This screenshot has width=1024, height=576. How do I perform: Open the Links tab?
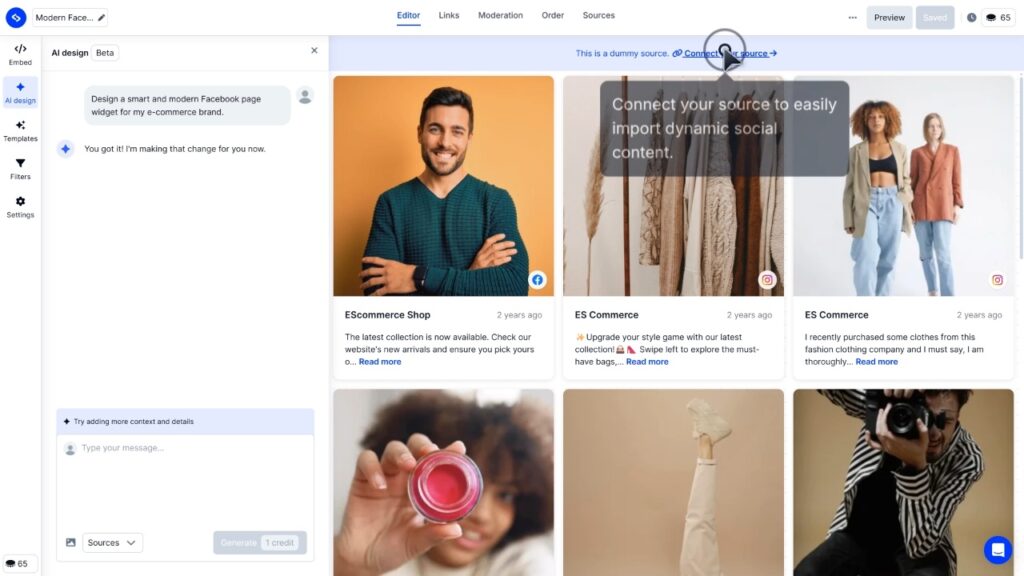pos(449,15)
